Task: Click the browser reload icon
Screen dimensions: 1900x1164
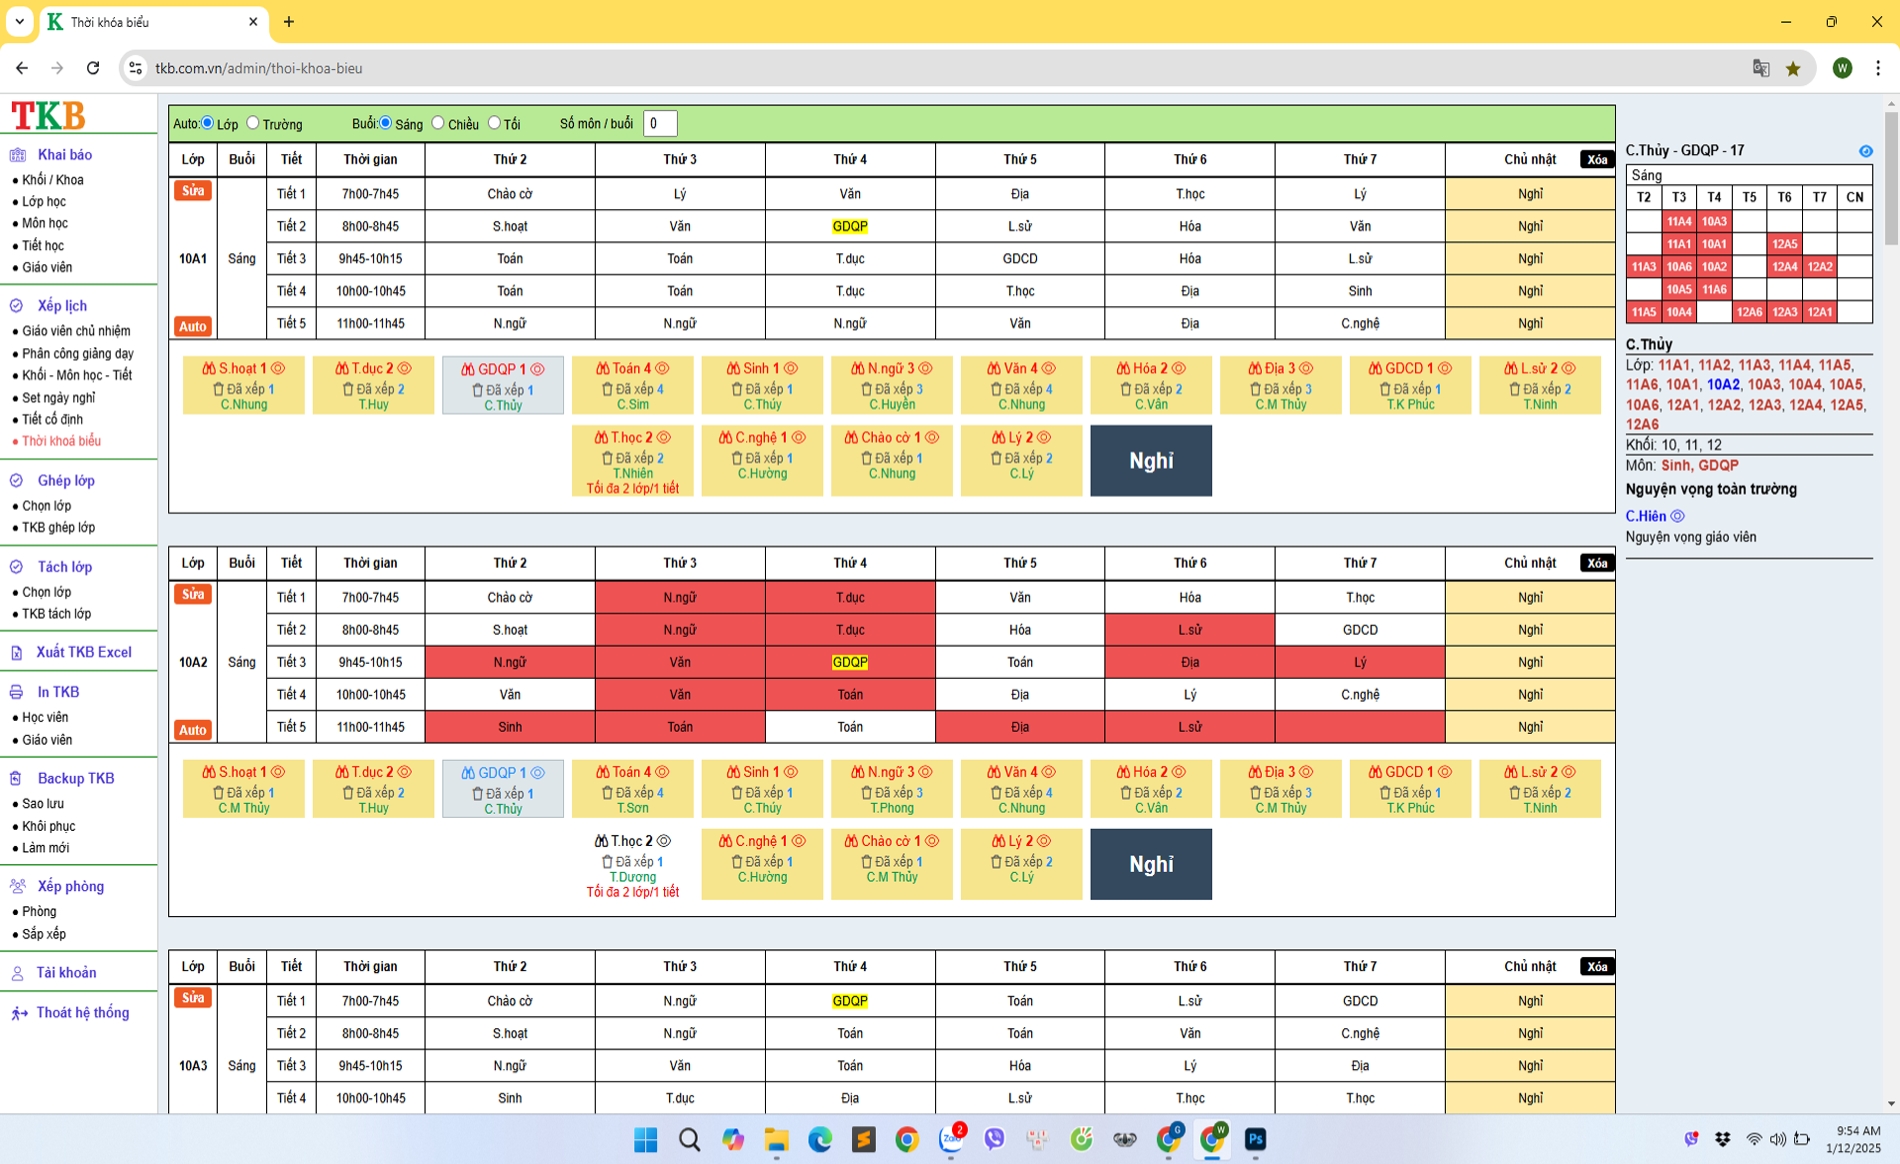Action: click(x=93, y=68)
